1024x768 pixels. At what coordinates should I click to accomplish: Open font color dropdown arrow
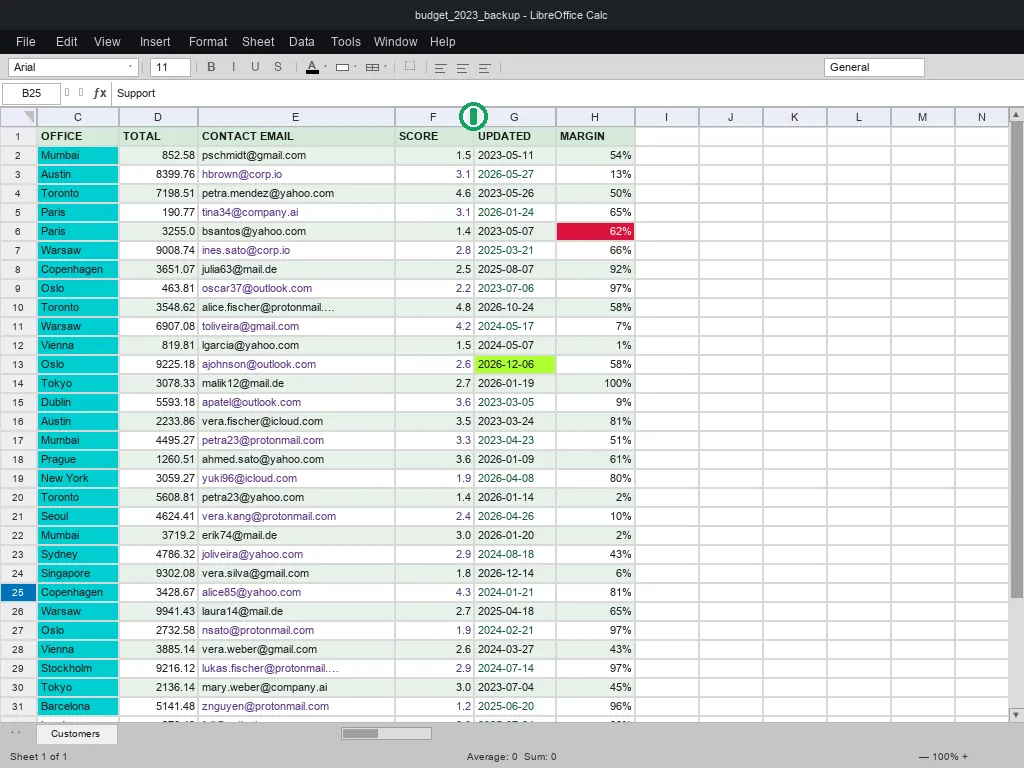325,67
